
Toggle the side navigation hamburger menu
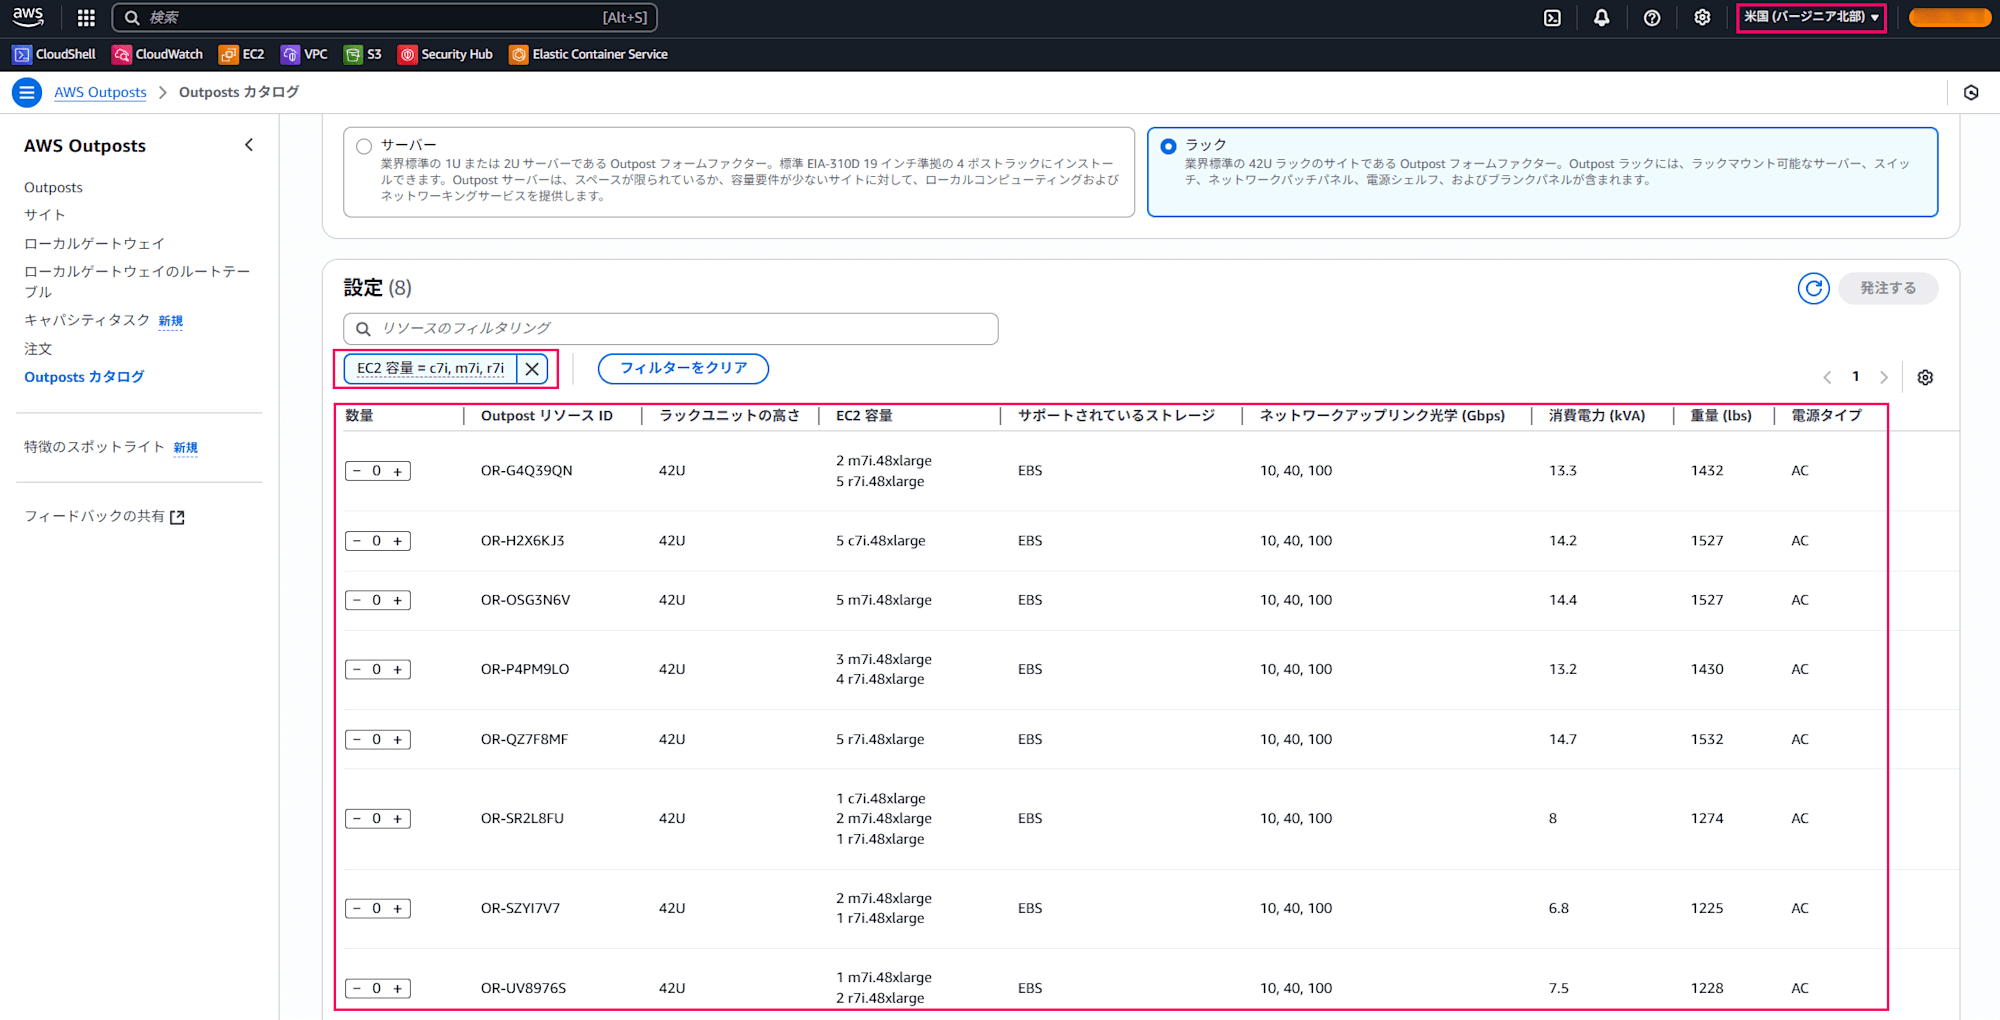pos(27,92)
